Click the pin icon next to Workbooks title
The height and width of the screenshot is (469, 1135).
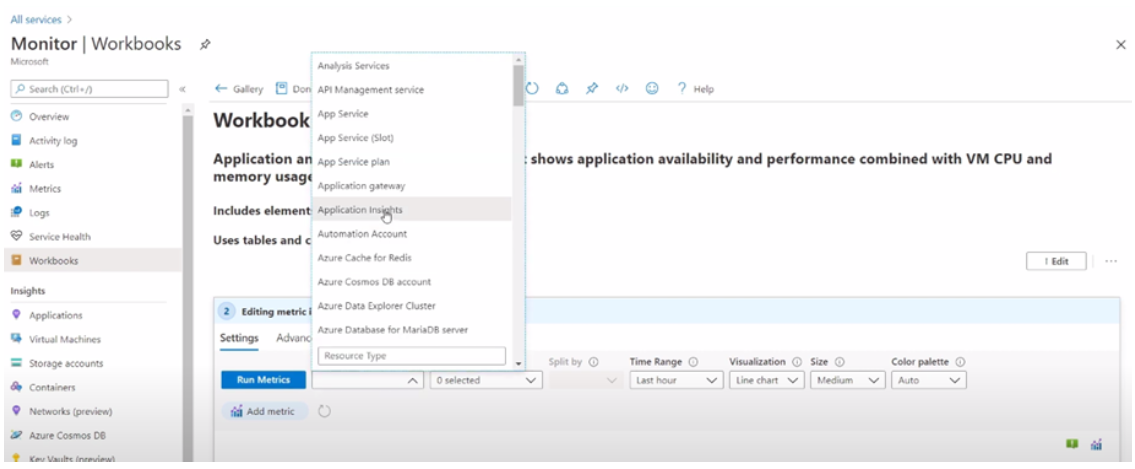coord(205,44)
